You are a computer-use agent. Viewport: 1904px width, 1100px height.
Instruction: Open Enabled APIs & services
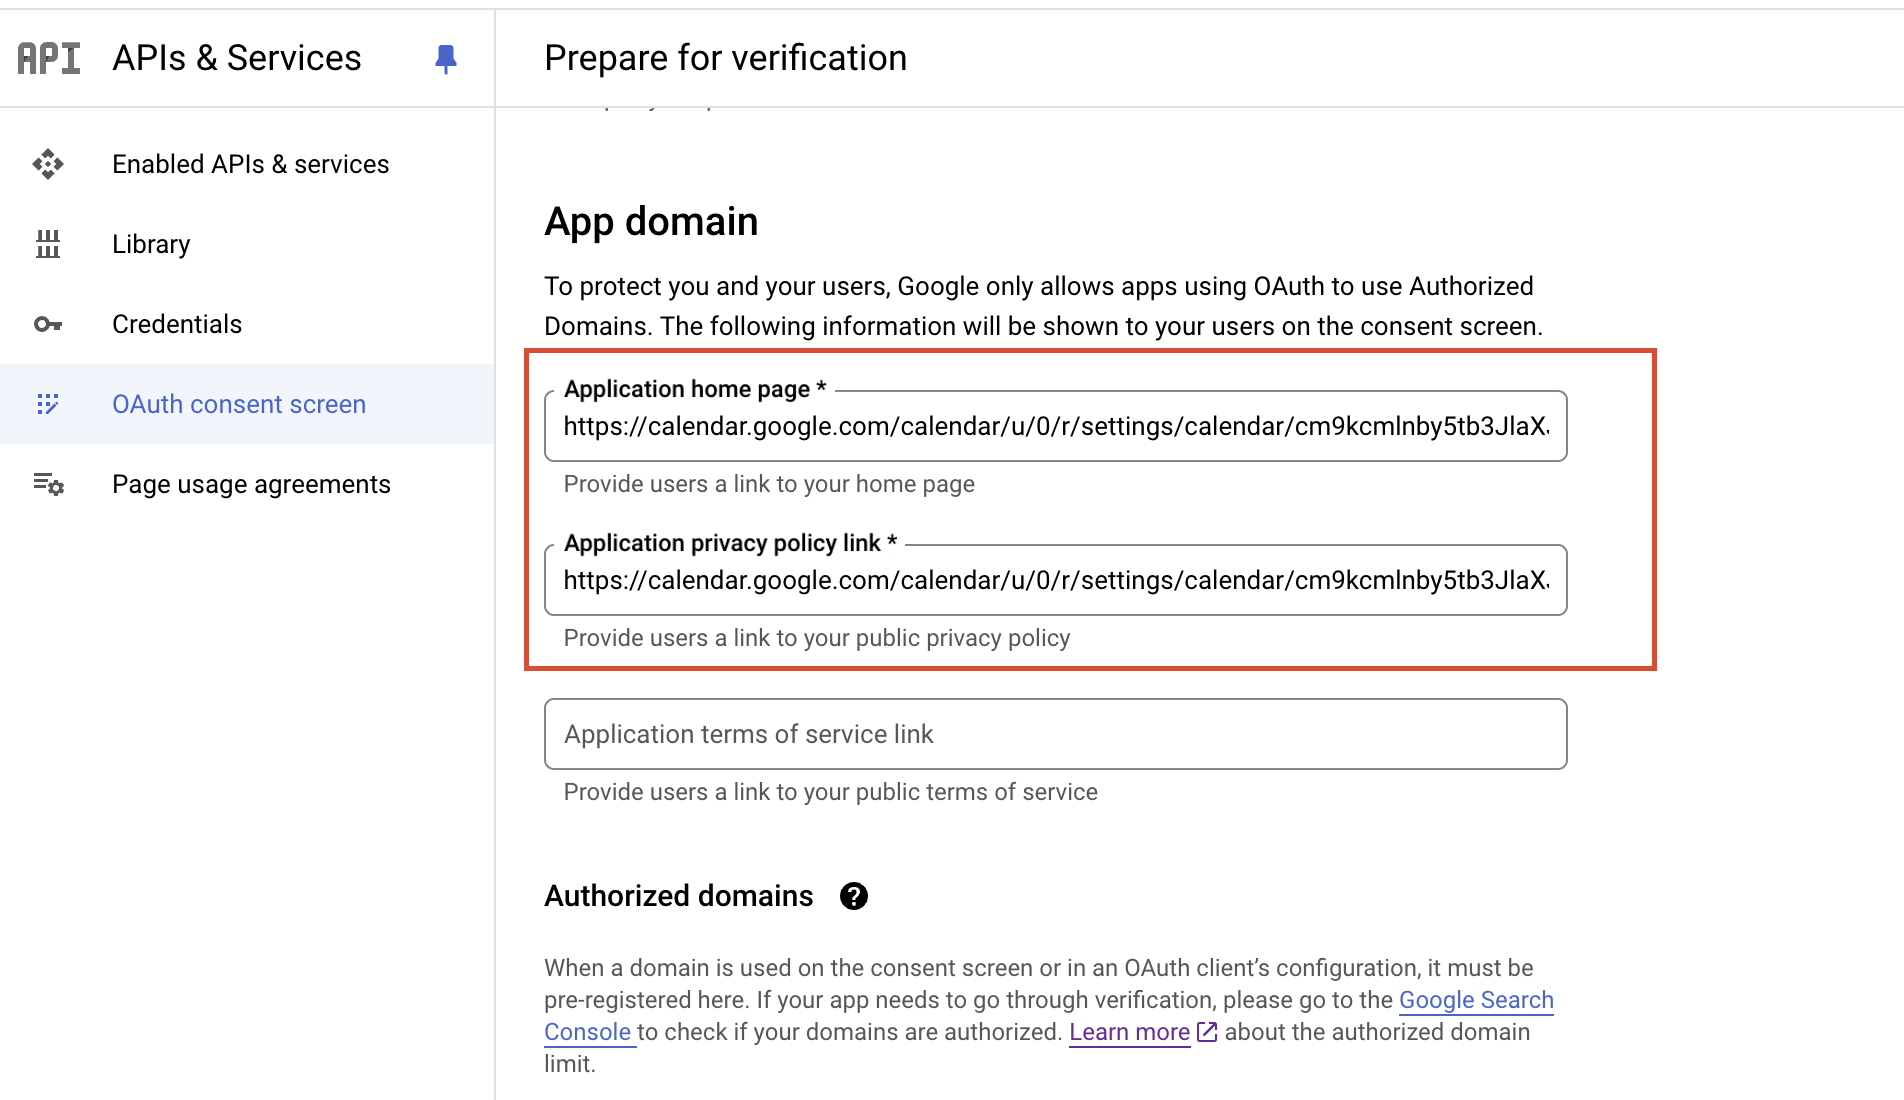(x=248, y=164)
